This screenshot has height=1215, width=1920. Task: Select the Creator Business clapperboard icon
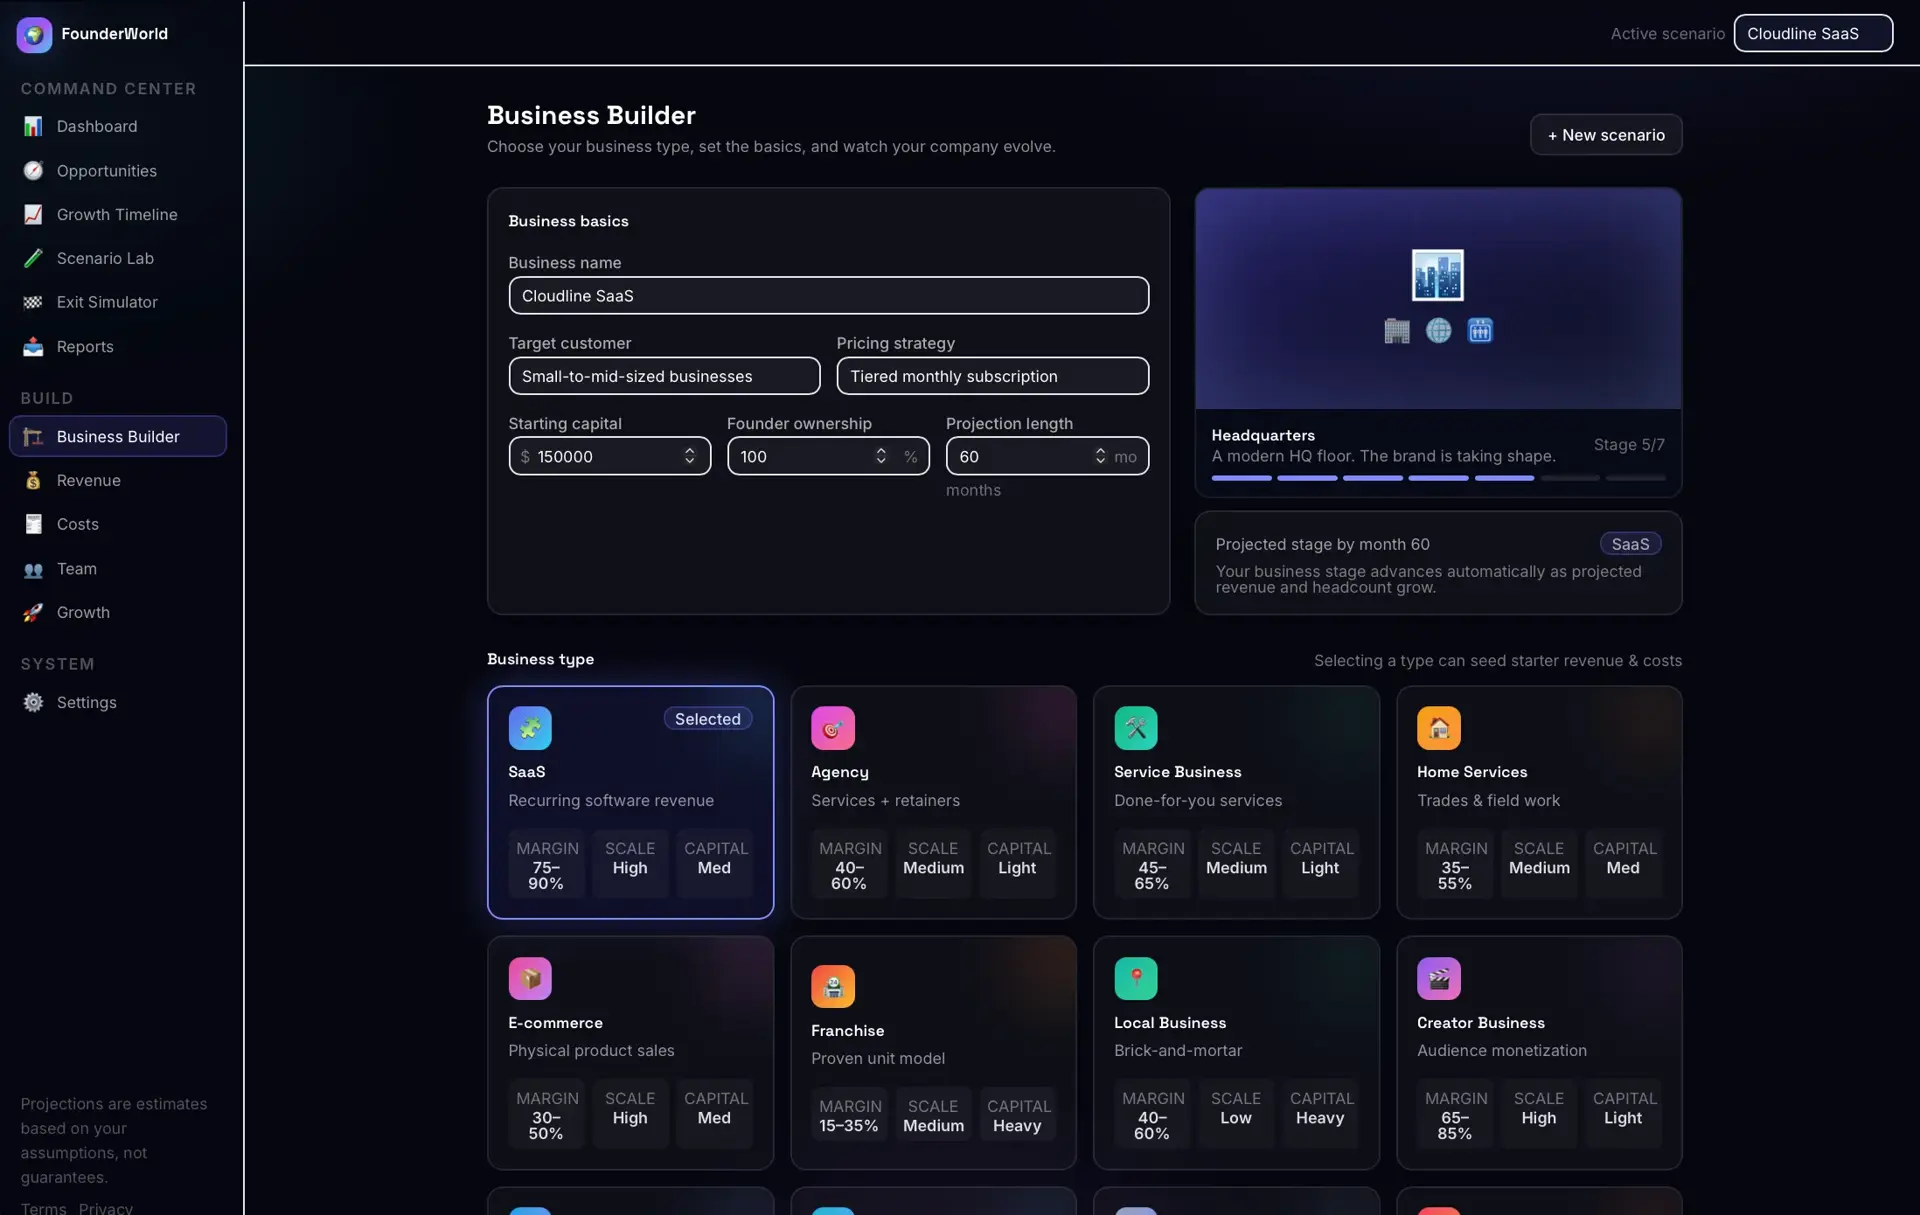(1438, 978)
